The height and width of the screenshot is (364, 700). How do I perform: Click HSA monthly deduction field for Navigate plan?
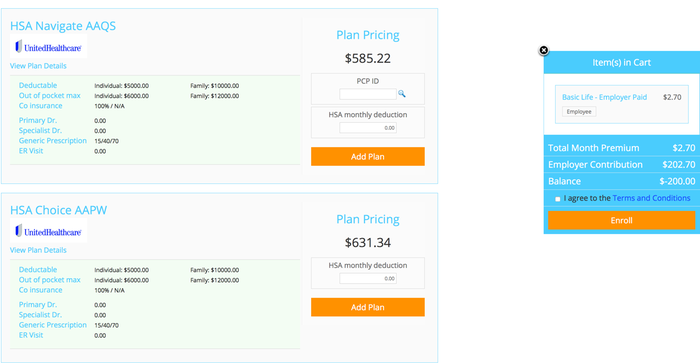tap(367, 128)
